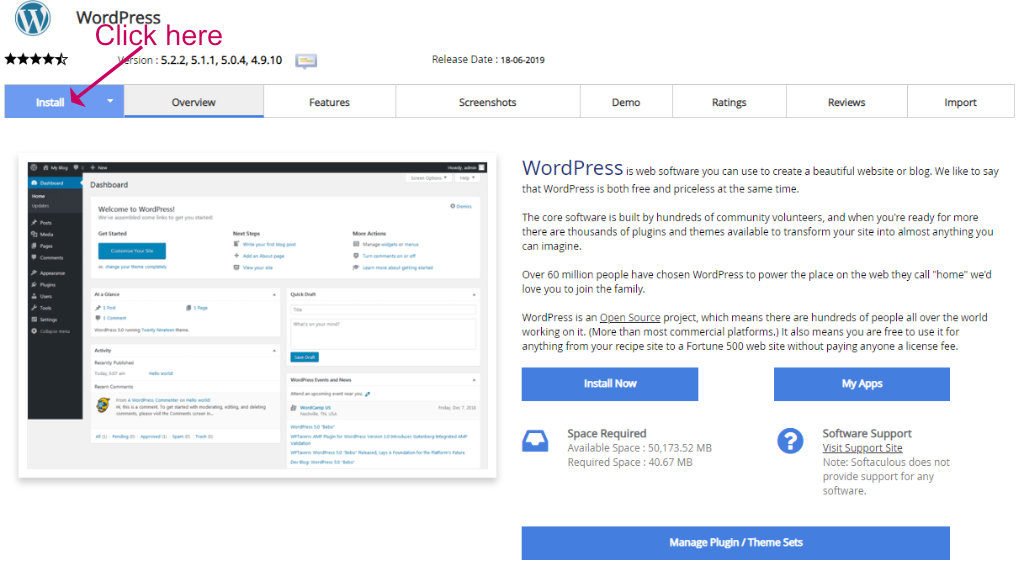1024x571 pixels.
Task: Switch to the Features tab
Action: pos(329,102)
